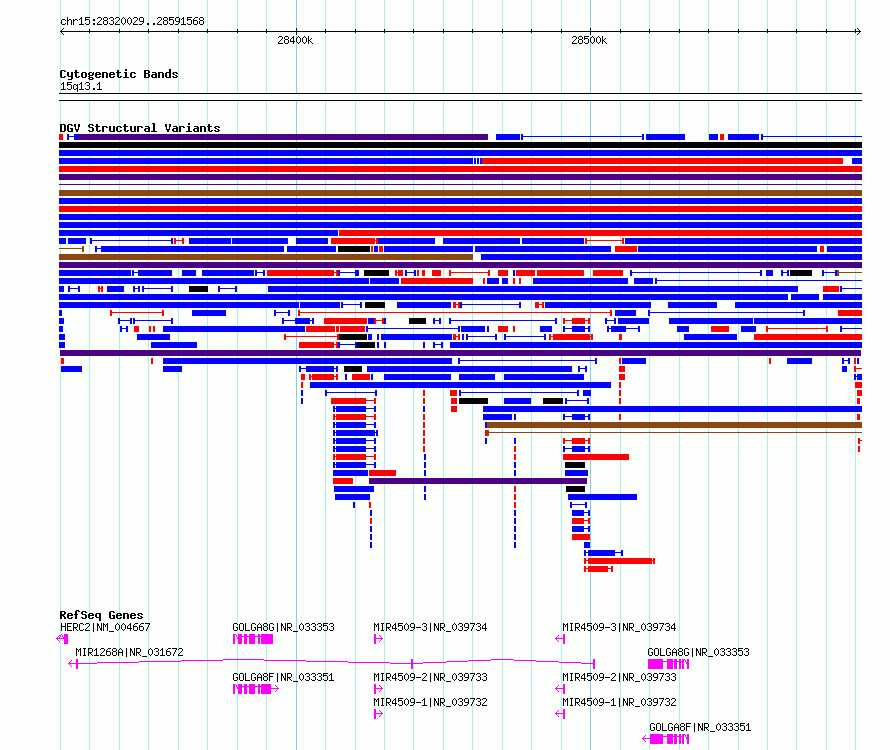Click the 28500k ruler tick label
890x750 pixels.
[x=589, y=40]
